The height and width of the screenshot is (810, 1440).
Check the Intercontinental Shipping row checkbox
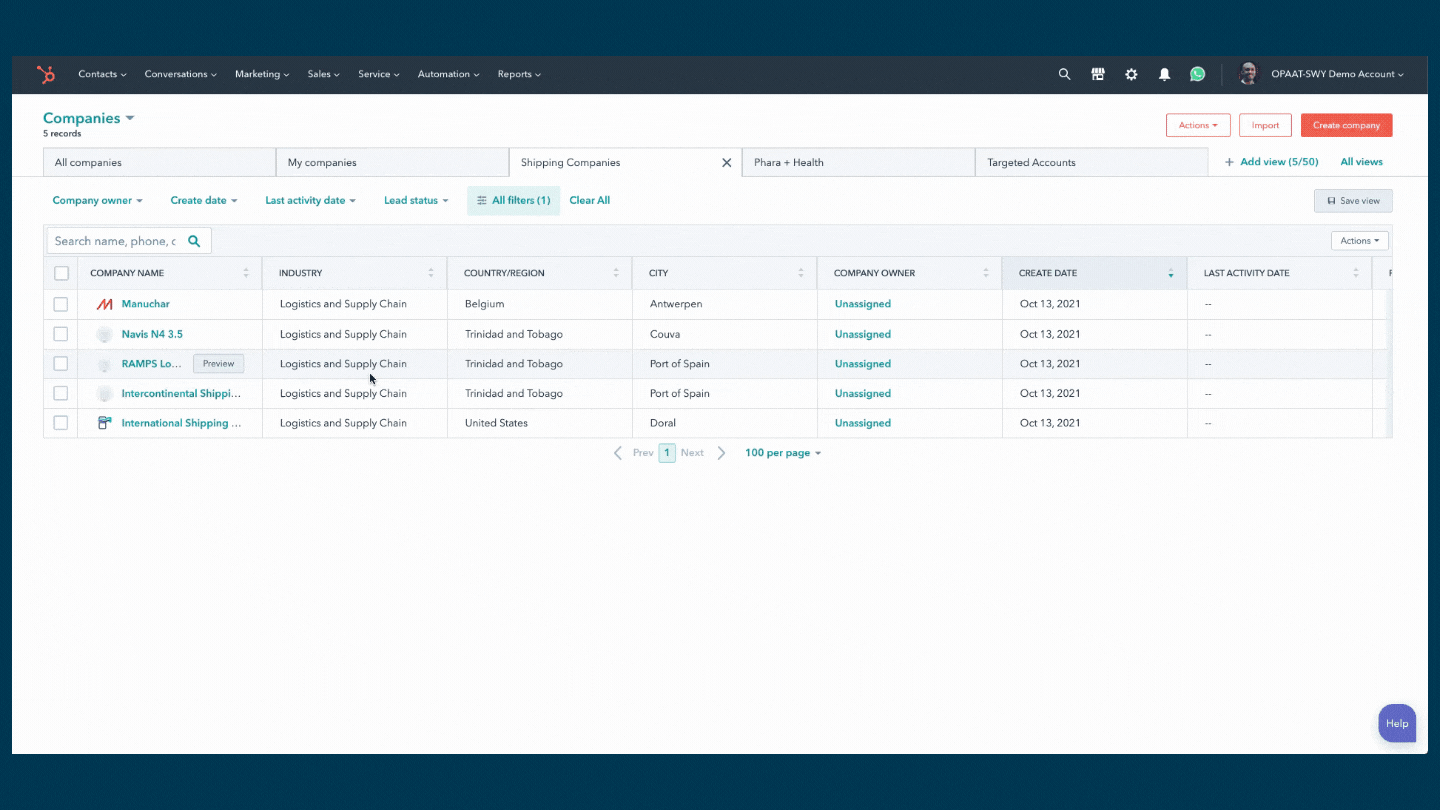[x=61, y=393]
